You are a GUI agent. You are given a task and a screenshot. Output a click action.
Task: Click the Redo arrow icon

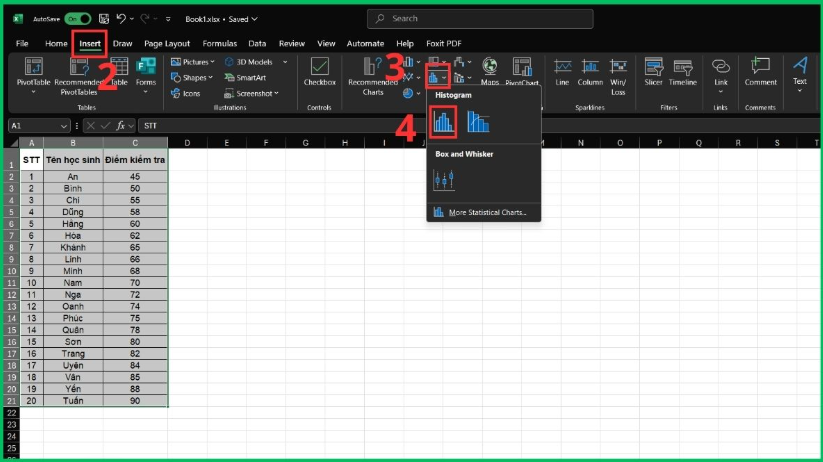145,19
